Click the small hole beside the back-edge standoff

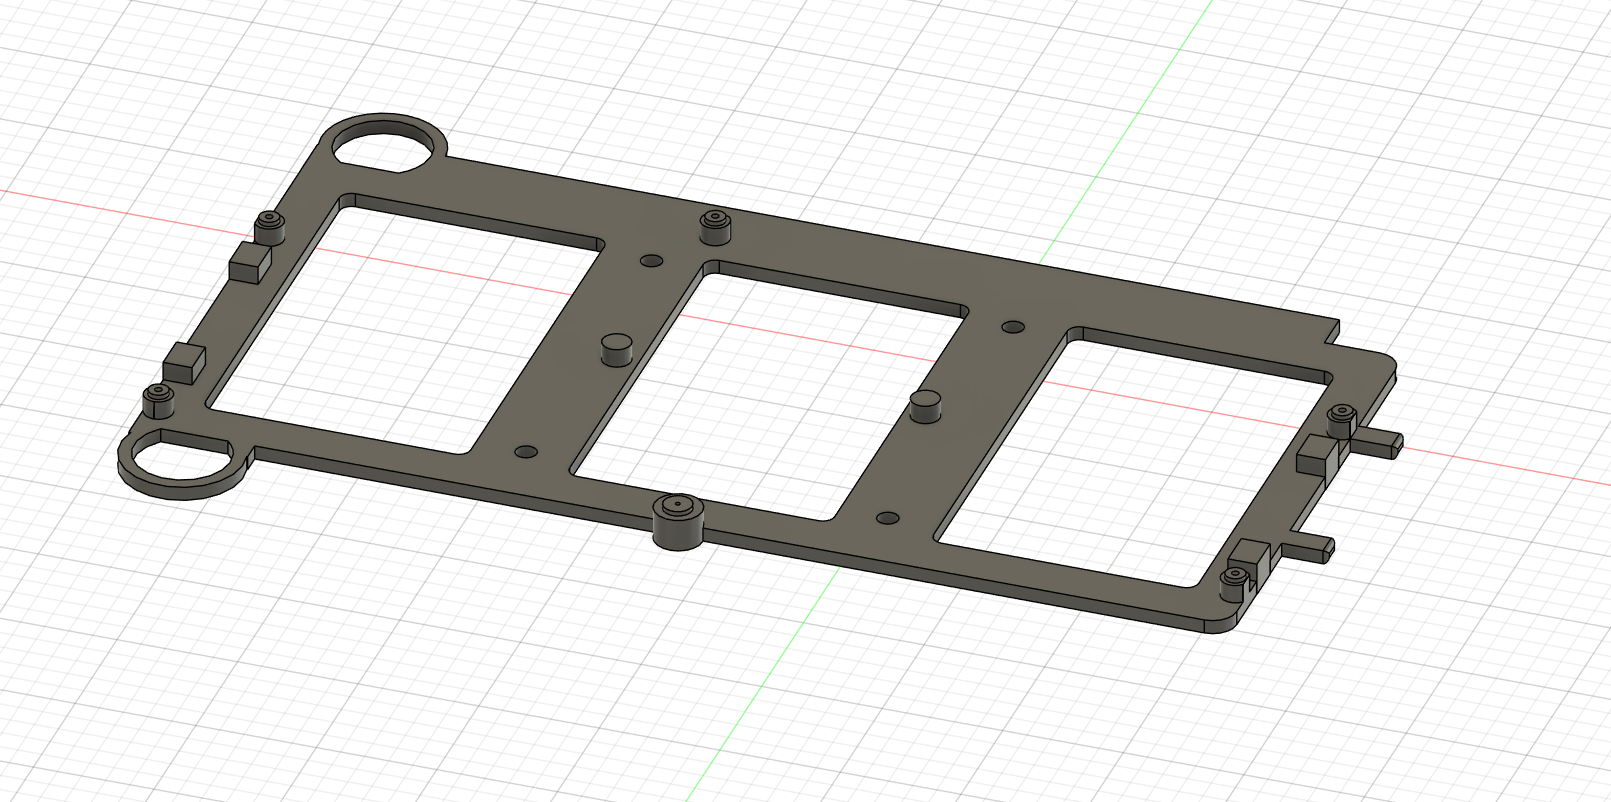pyautogui.click(x=651, y=261)
